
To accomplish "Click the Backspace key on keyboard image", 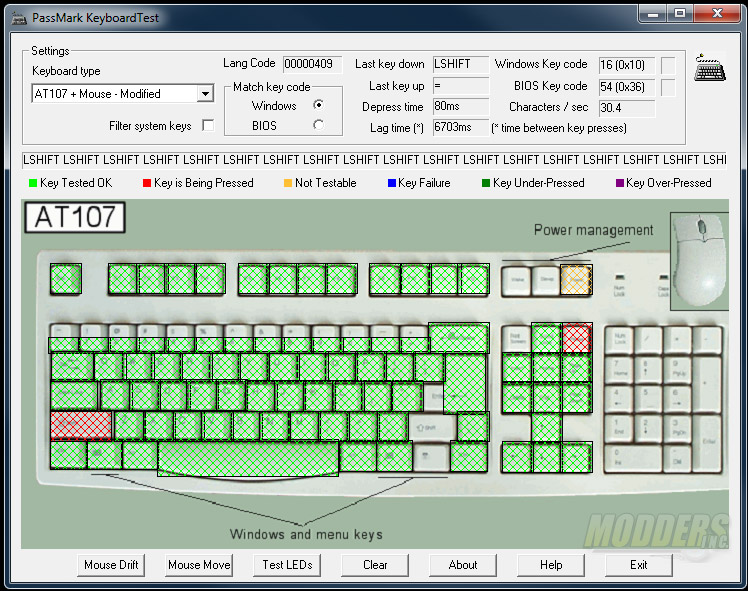I will click(459, 338).
